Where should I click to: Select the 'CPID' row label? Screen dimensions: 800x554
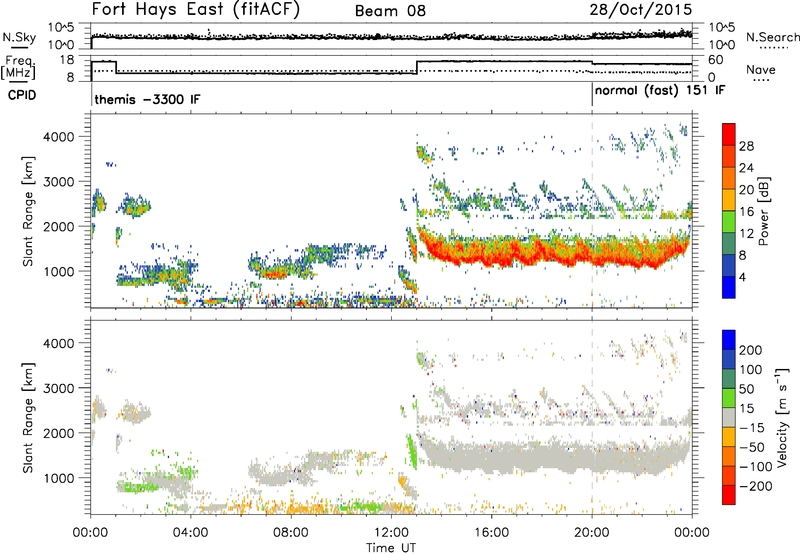pos(22,95)
